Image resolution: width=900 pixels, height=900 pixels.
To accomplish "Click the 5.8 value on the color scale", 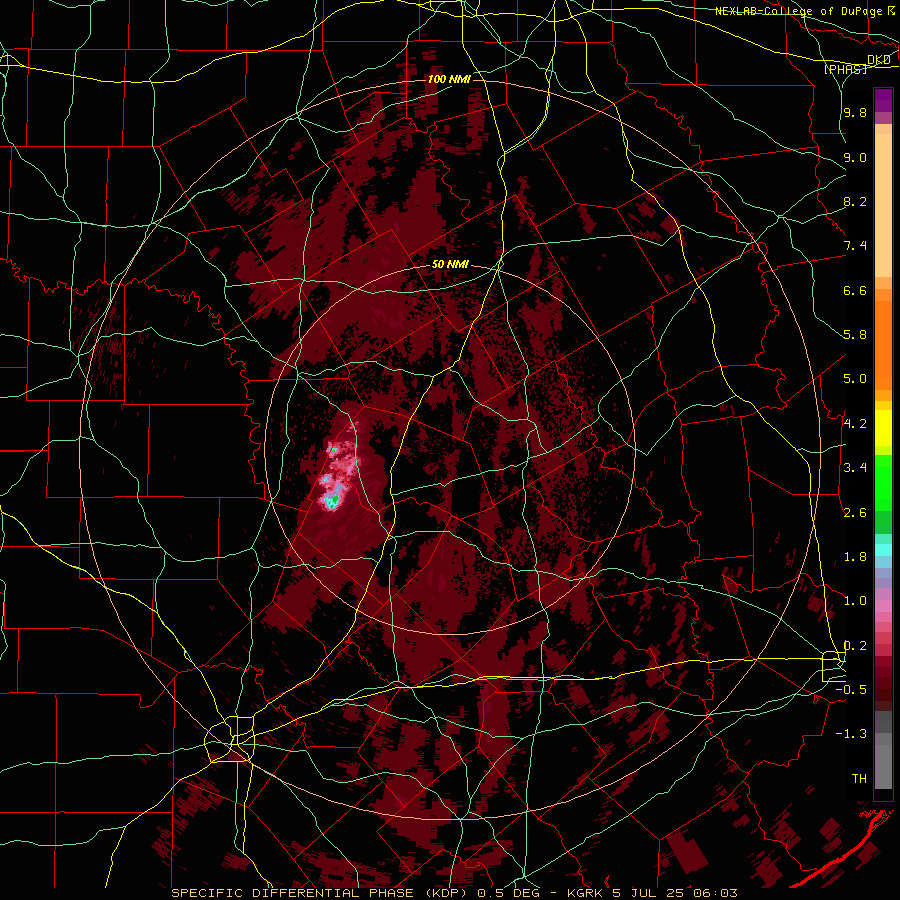I will [855, 335].
